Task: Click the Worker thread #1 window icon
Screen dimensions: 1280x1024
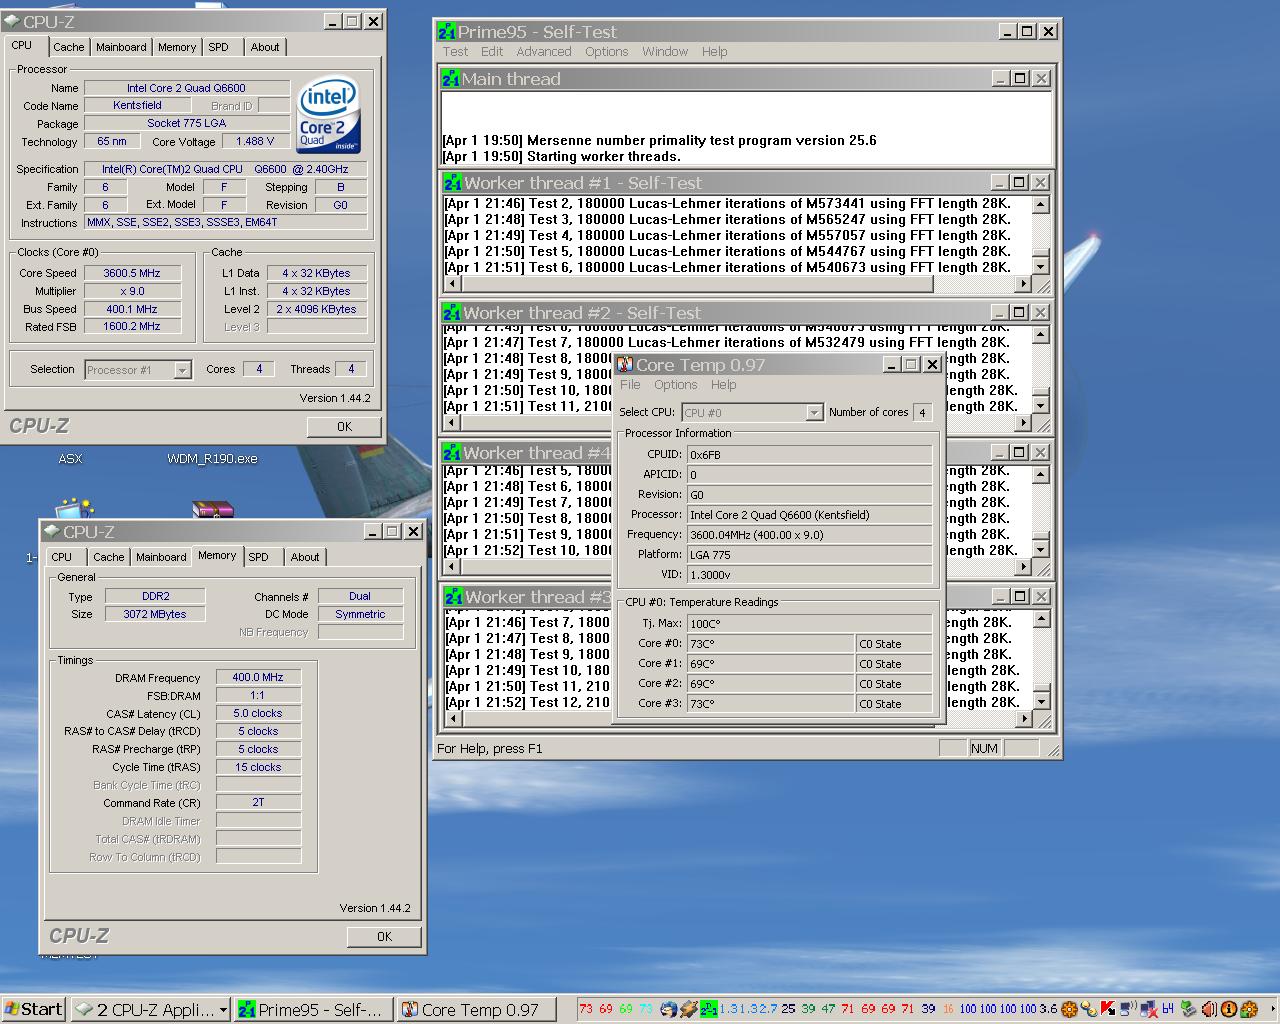Action: pyautogui.click(x=453, y=183)
